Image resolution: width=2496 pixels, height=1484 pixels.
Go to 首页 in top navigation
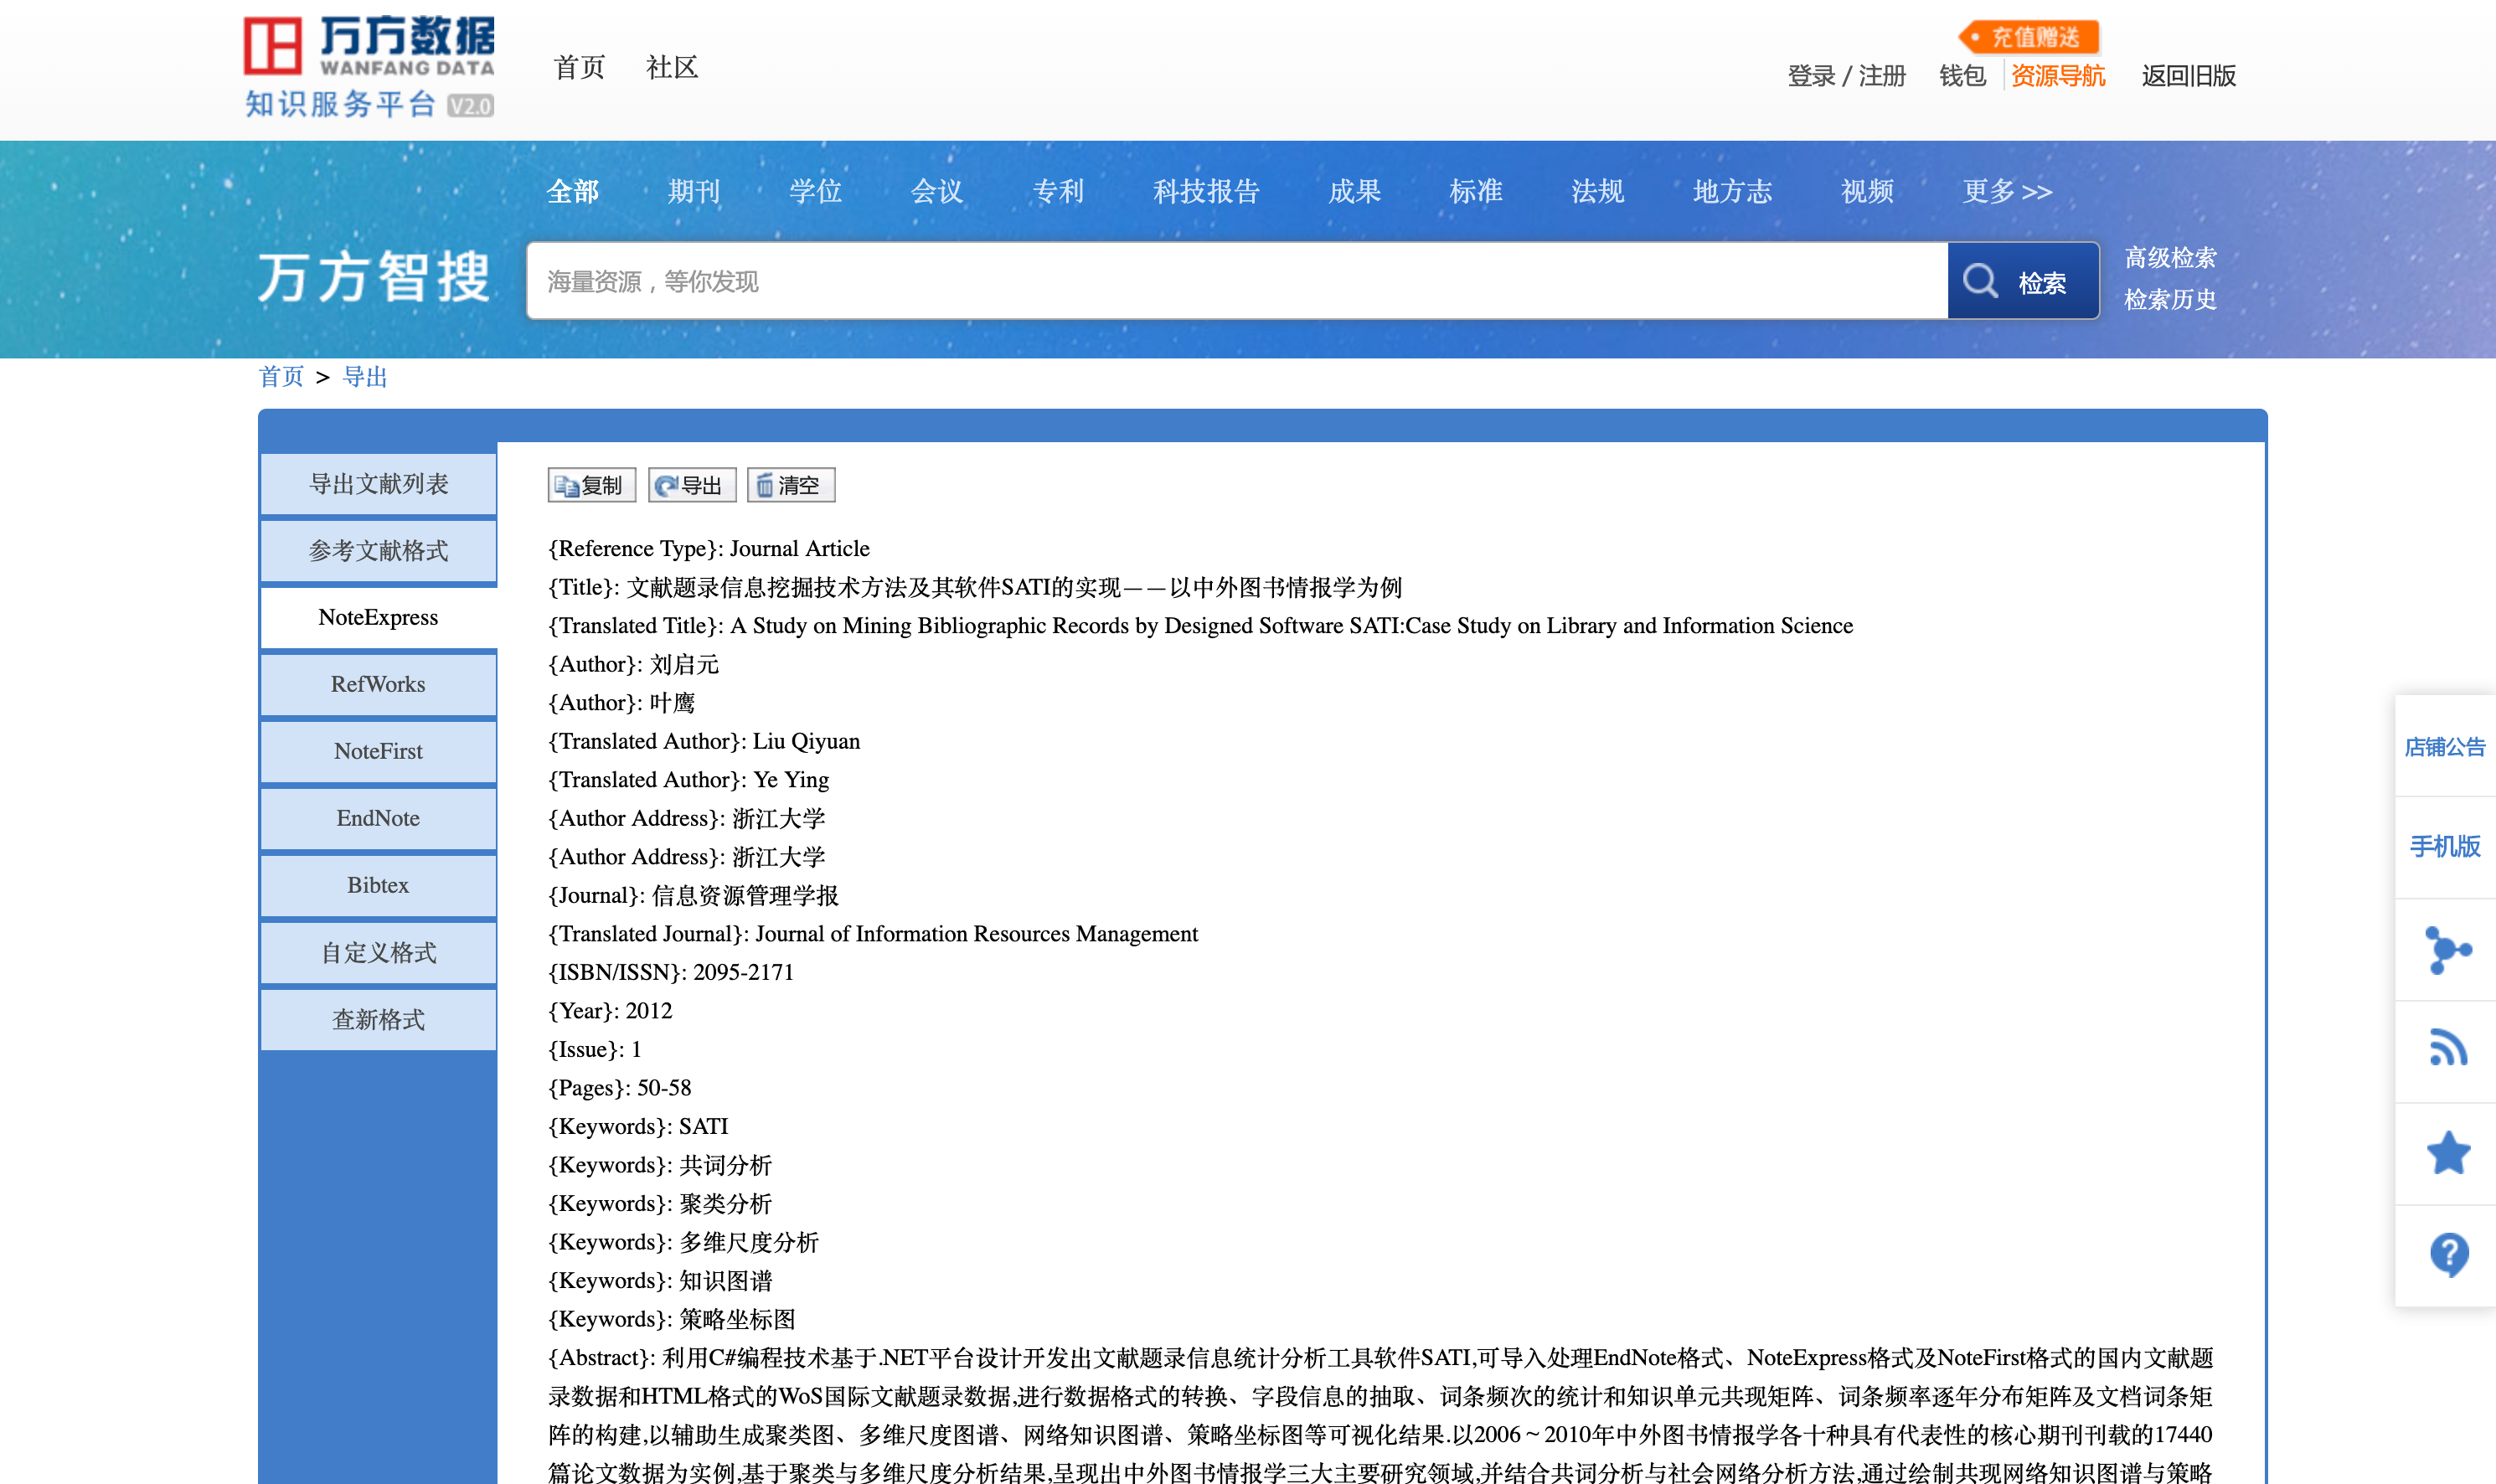579,68
